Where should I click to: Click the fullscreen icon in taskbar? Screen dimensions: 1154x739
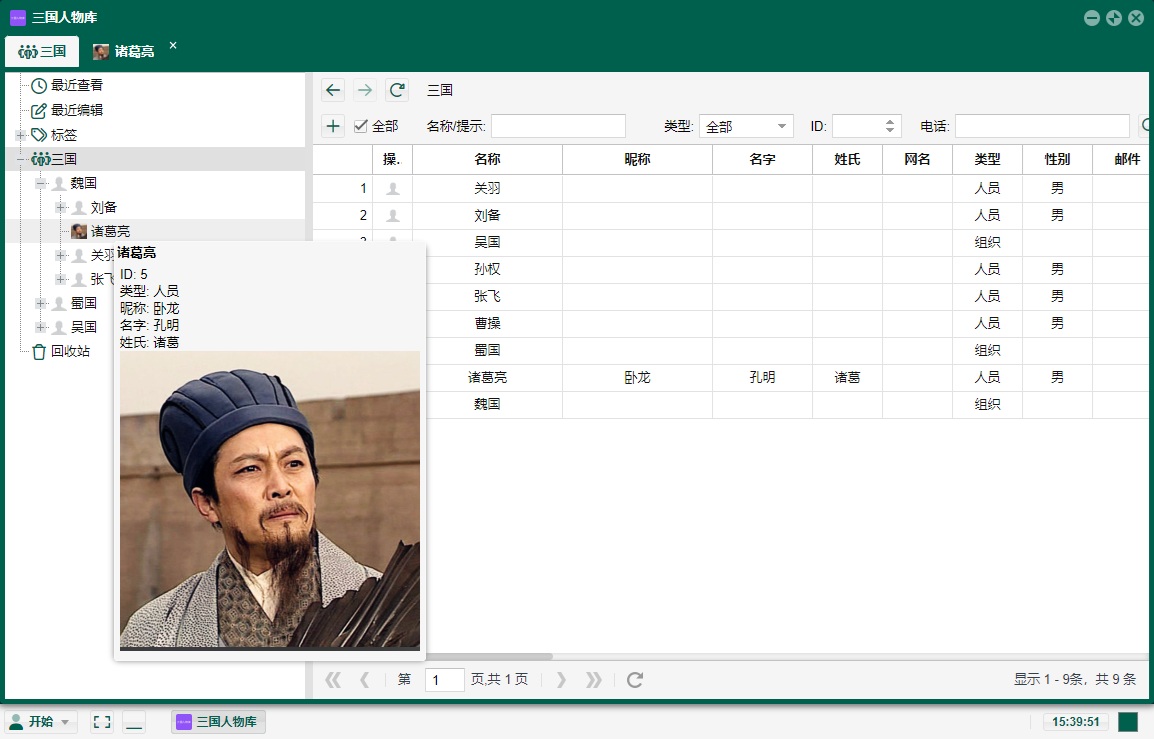[x=101, y=722]
